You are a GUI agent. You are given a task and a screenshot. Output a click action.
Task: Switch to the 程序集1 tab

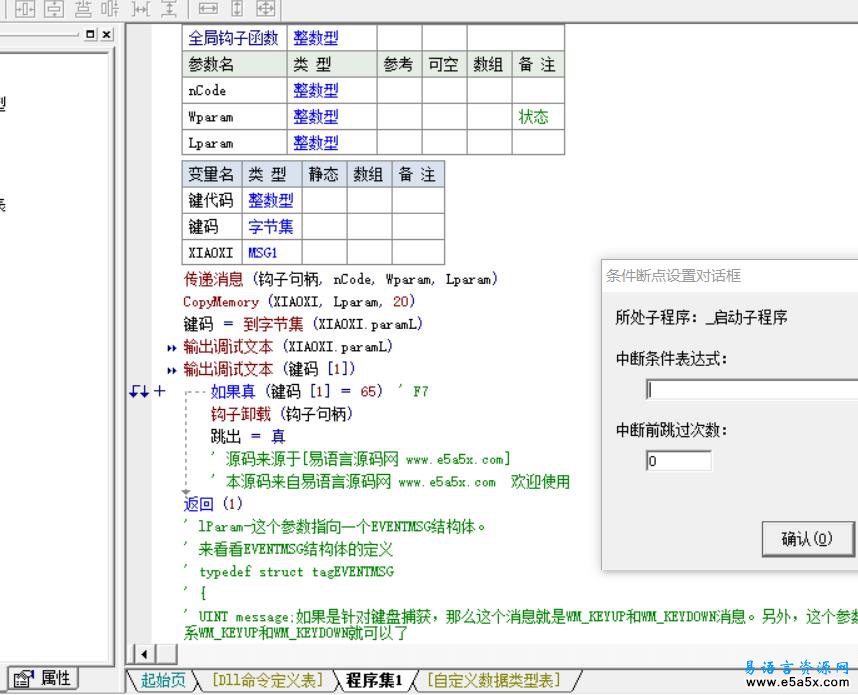click(x=375, y=680)
